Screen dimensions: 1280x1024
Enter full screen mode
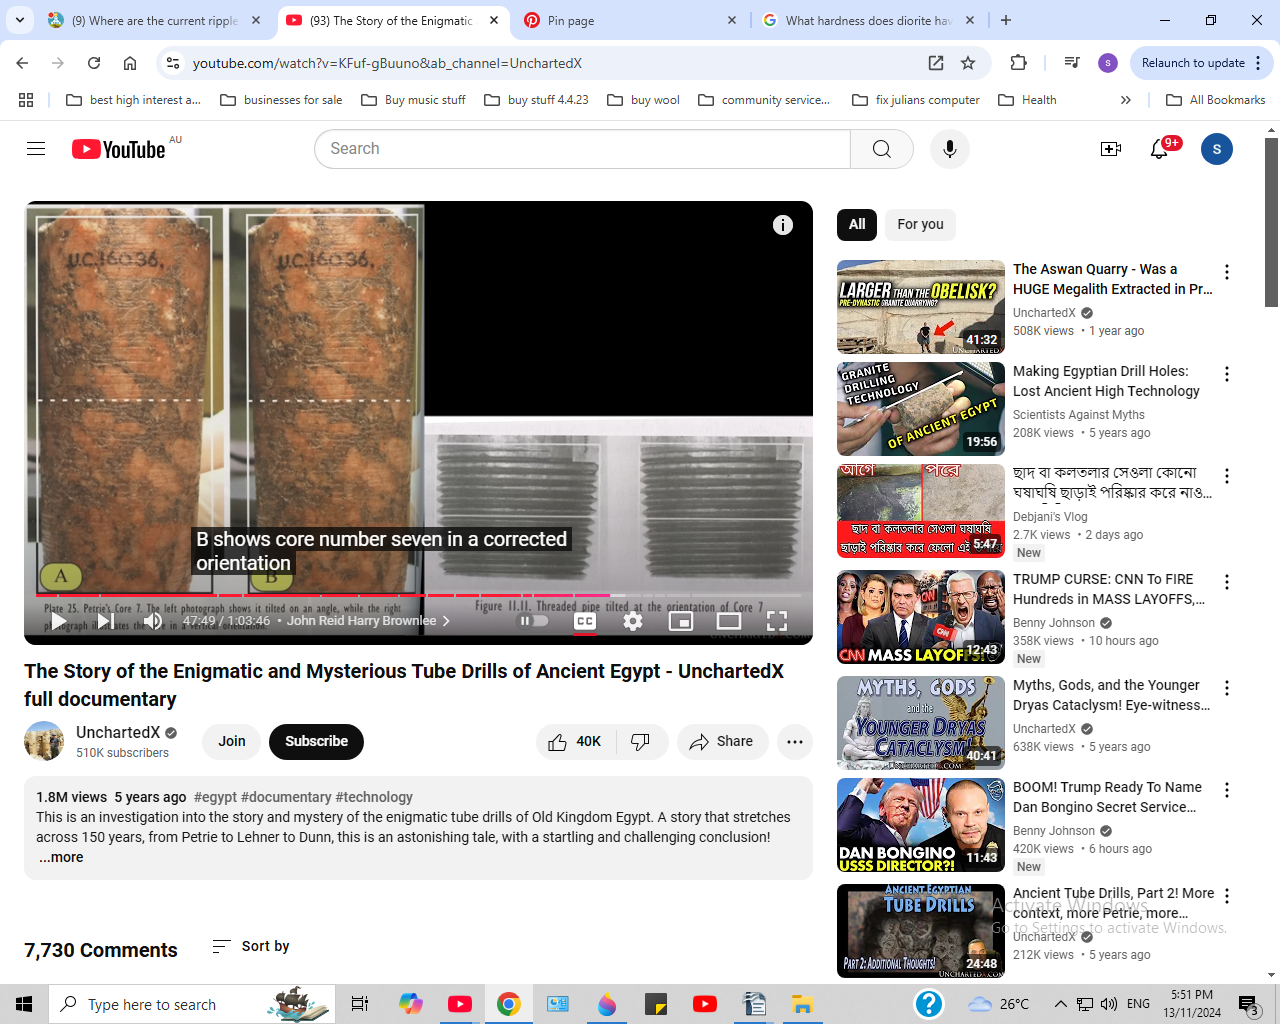click(777, 621)
